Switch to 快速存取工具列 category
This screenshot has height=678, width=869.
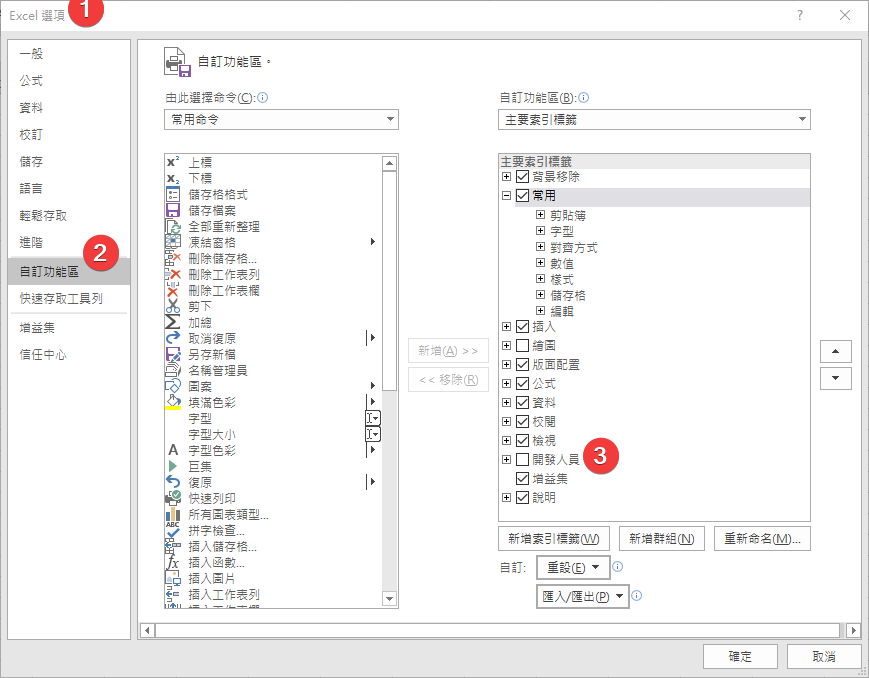point(61,298)
